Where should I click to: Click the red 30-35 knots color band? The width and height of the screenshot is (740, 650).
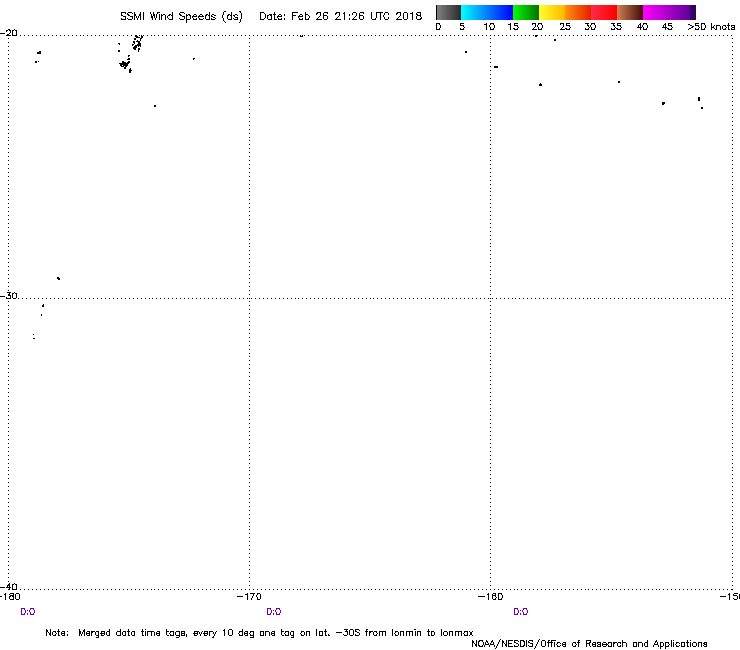(604, 13)
